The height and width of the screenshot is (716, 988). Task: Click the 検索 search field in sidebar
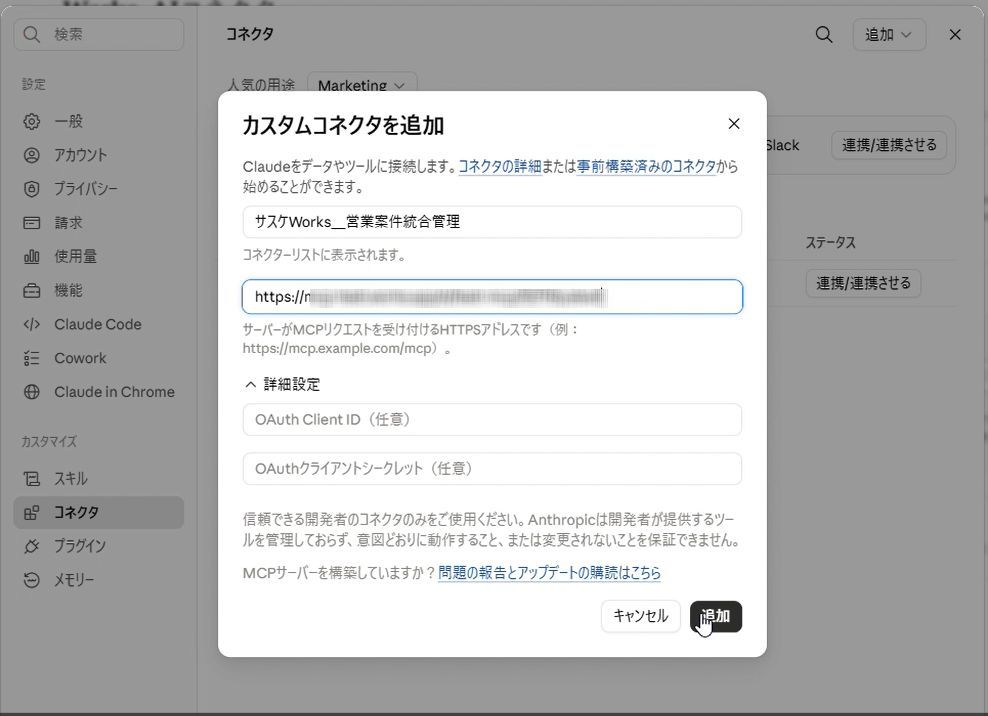[98, 34]
